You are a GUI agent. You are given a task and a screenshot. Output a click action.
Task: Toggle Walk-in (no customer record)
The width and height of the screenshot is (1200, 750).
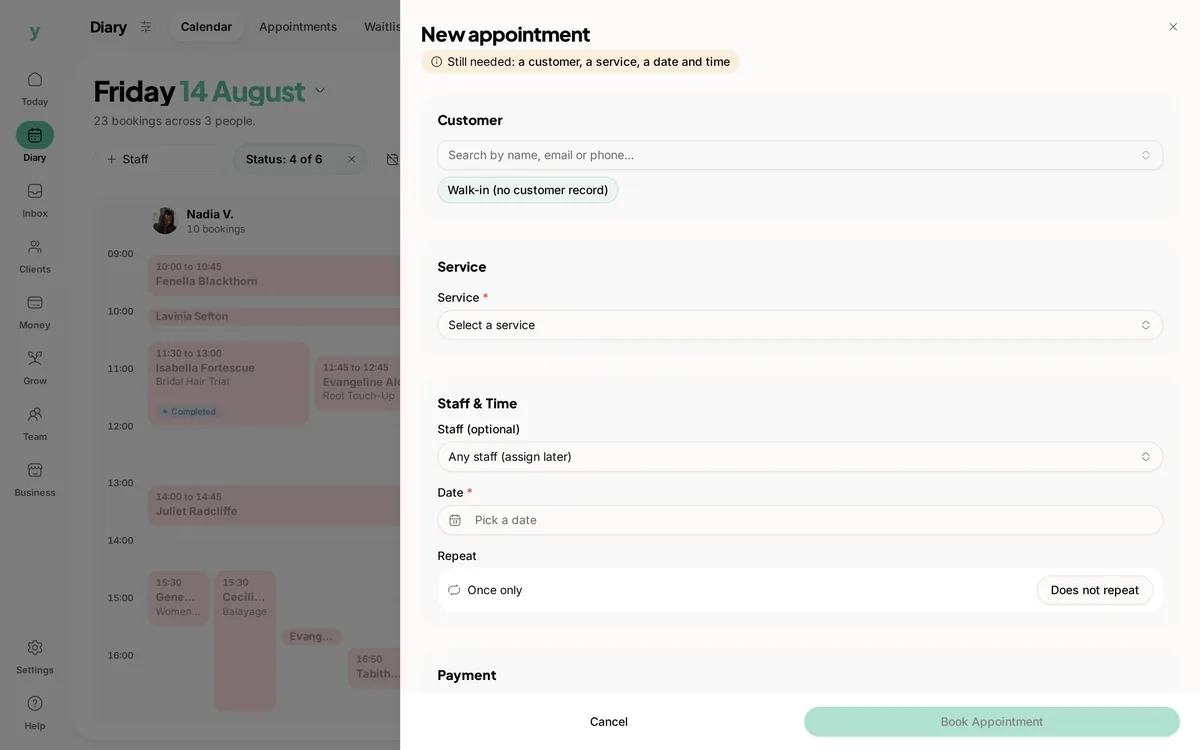(528, 190)
